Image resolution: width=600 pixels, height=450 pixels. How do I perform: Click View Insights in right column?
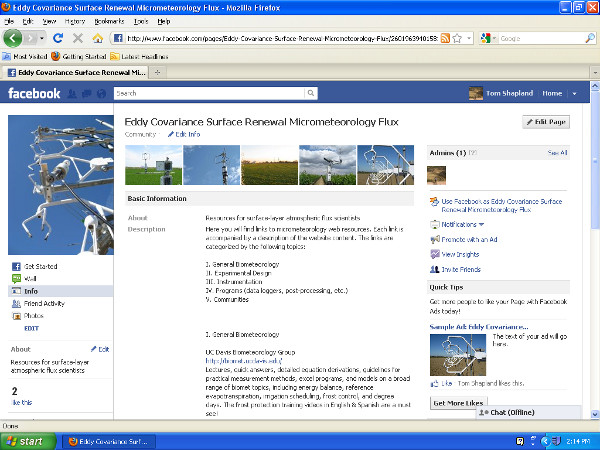[461, 254]
